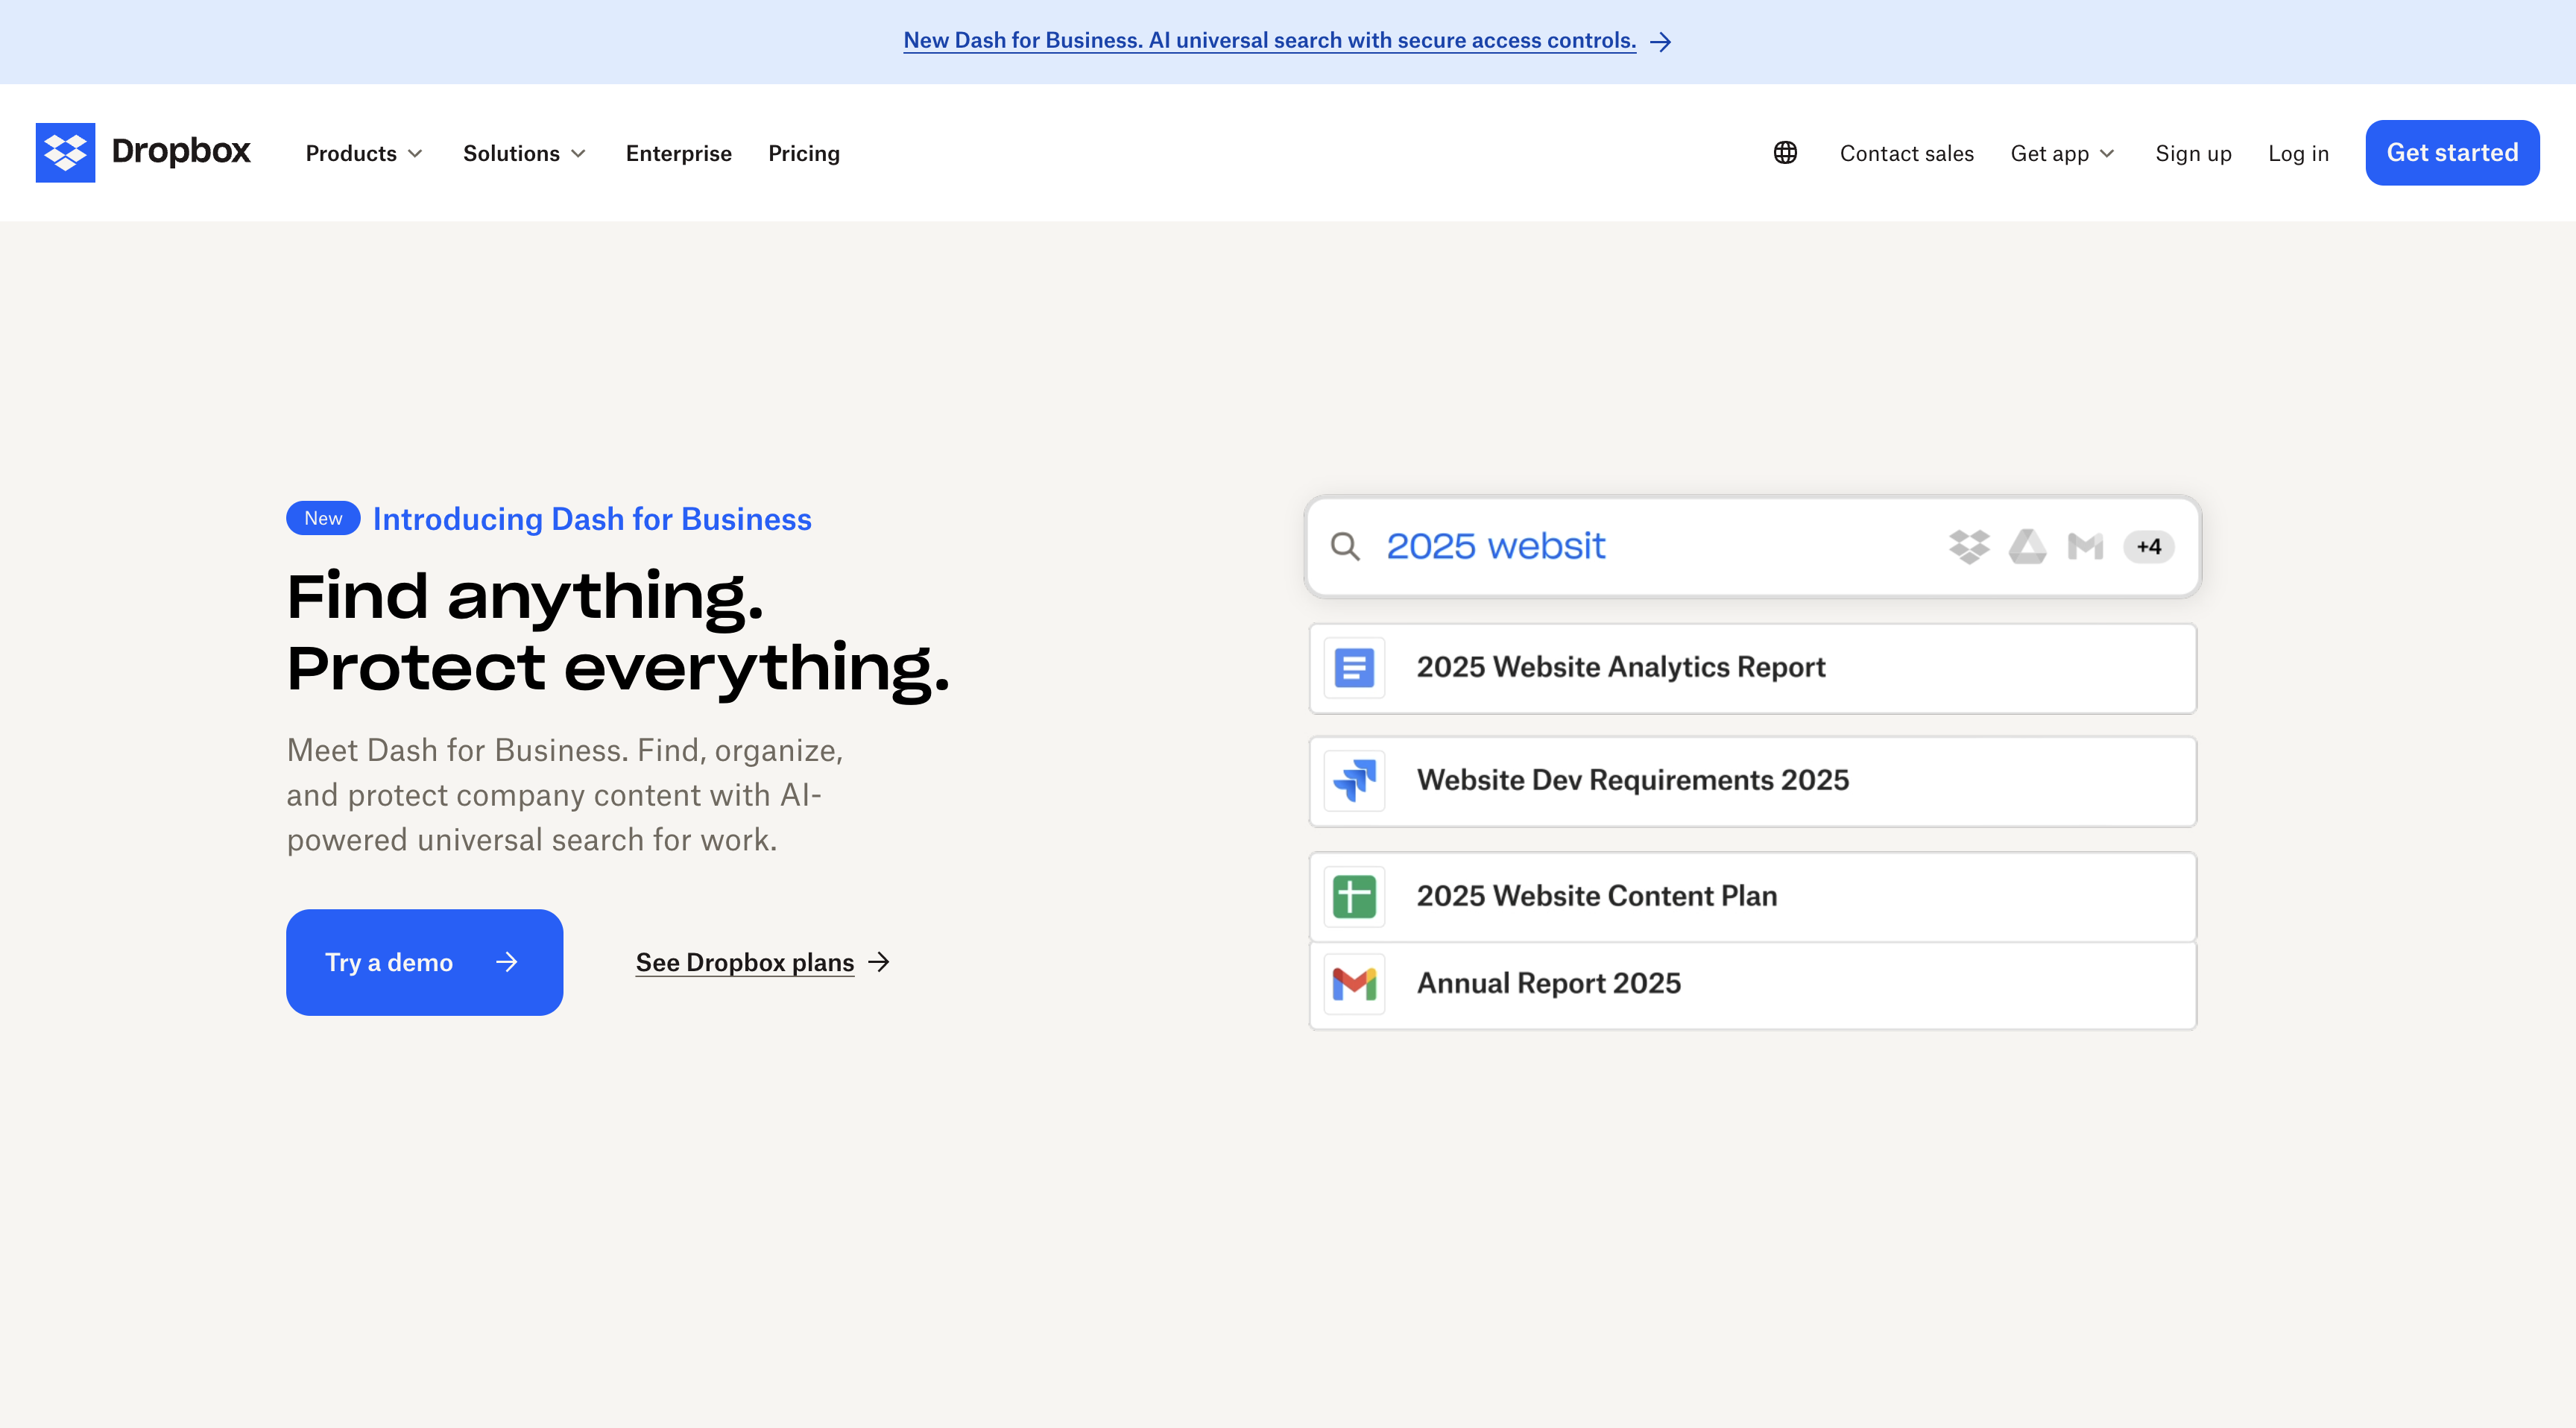Viewport: 2576px width, 1428px height.
Task: Open the language globe selector
Action: tap(1785, 153)
